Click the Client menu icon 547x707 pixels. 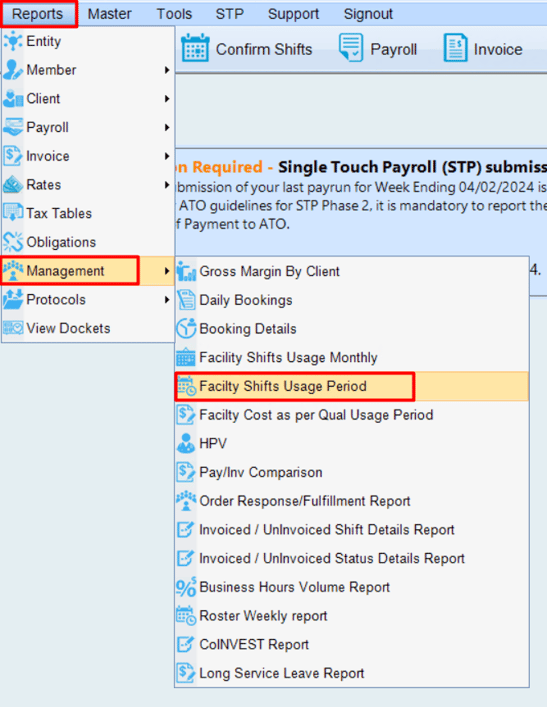[x=13, y=98]
